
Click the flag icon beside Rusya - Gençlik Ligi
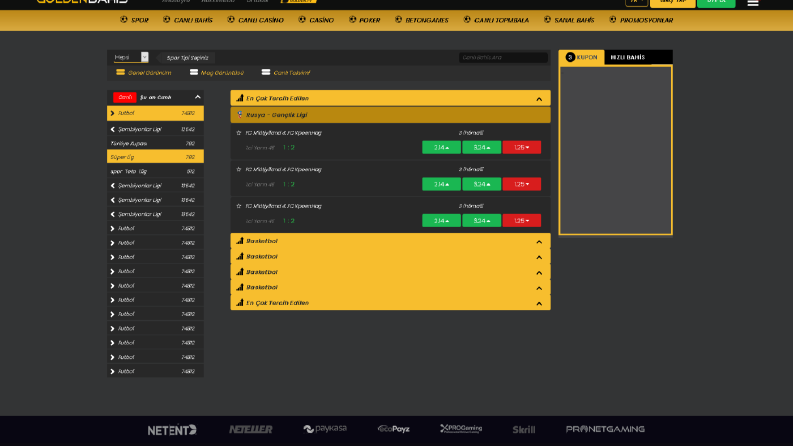coord(240,115)
